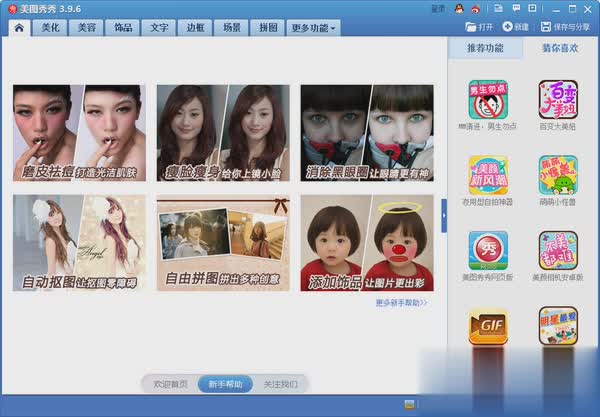Click the skin/wardrobe icon in title bar
The image size is (600, 417).
pyautogui.click(x=498, y=8)
